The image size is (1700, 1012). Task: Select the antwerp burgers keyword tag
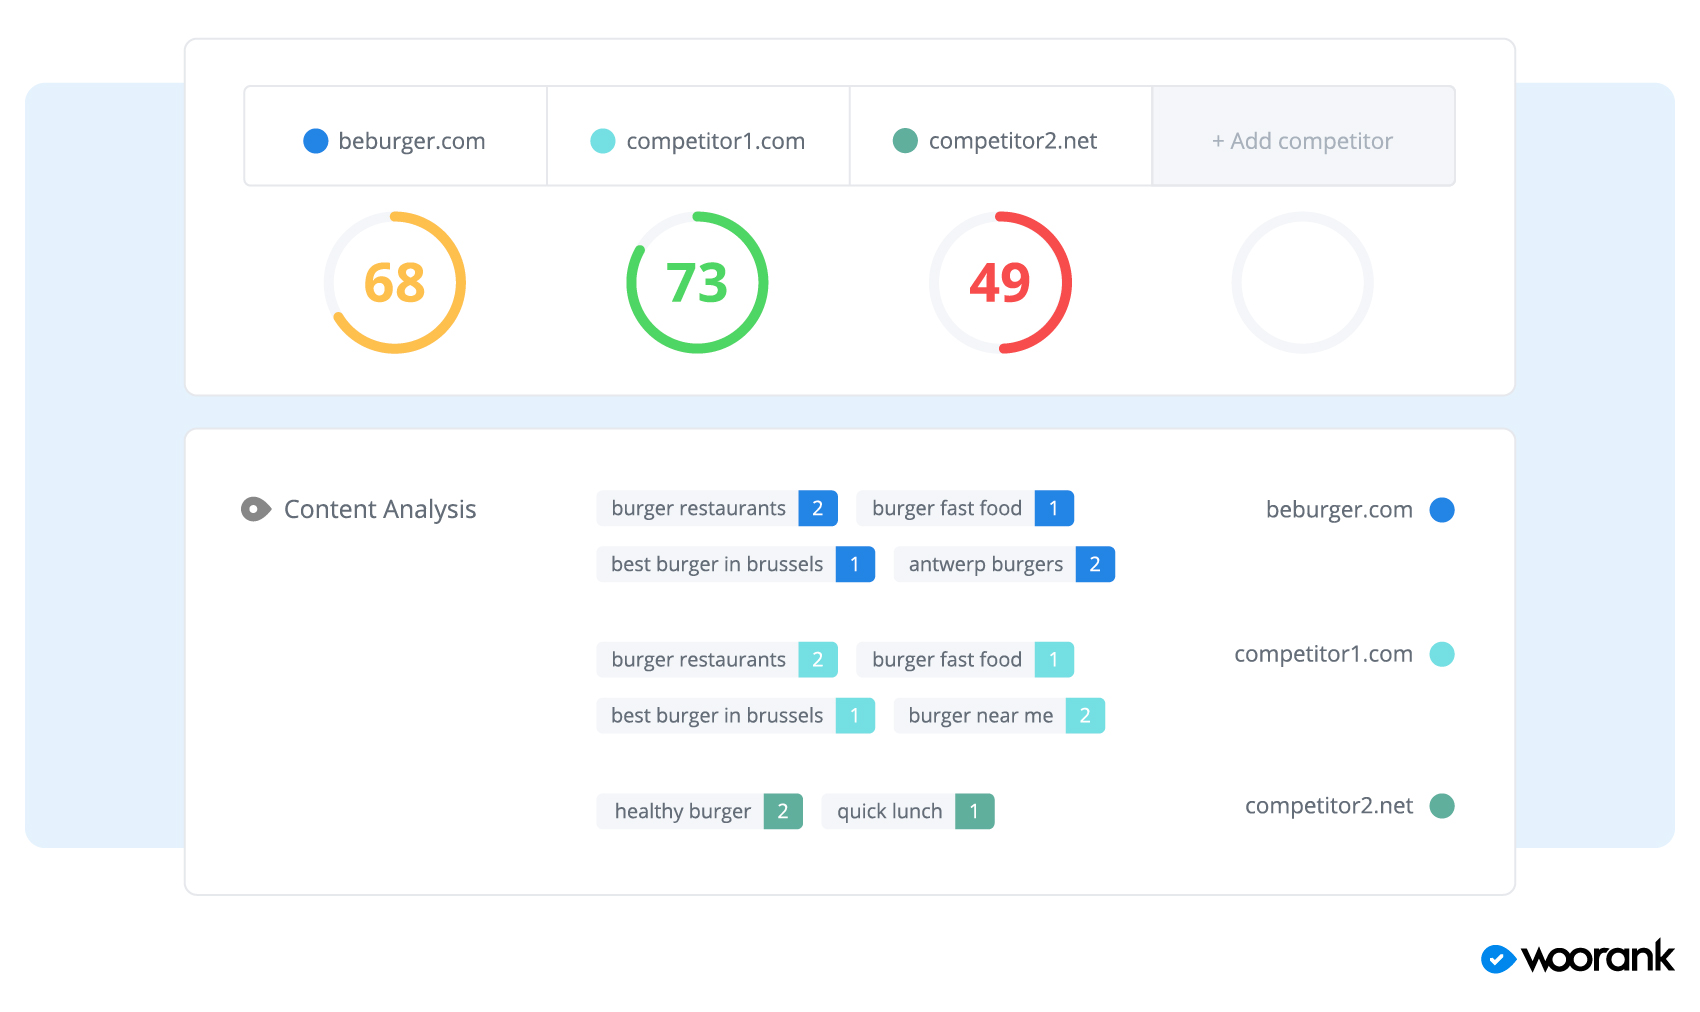(x=1003, y=565)
